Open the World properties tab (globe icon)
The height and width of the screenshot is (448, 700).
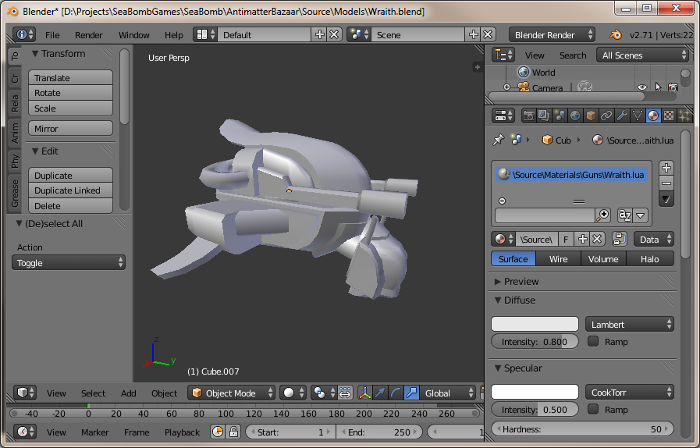tap(575, 116)
